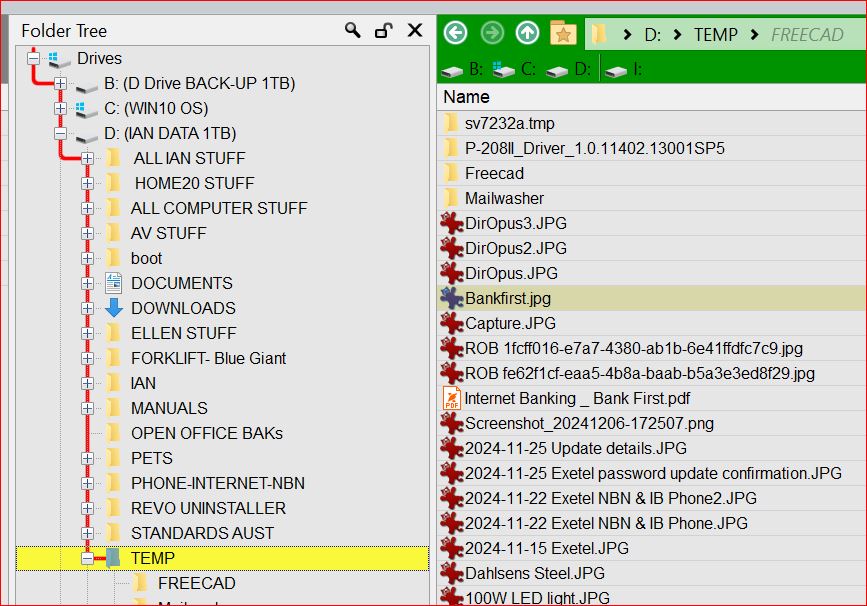Click the Forward navigation arrow button
This screenshot has height=606, width=867.
tap(492, 33)
